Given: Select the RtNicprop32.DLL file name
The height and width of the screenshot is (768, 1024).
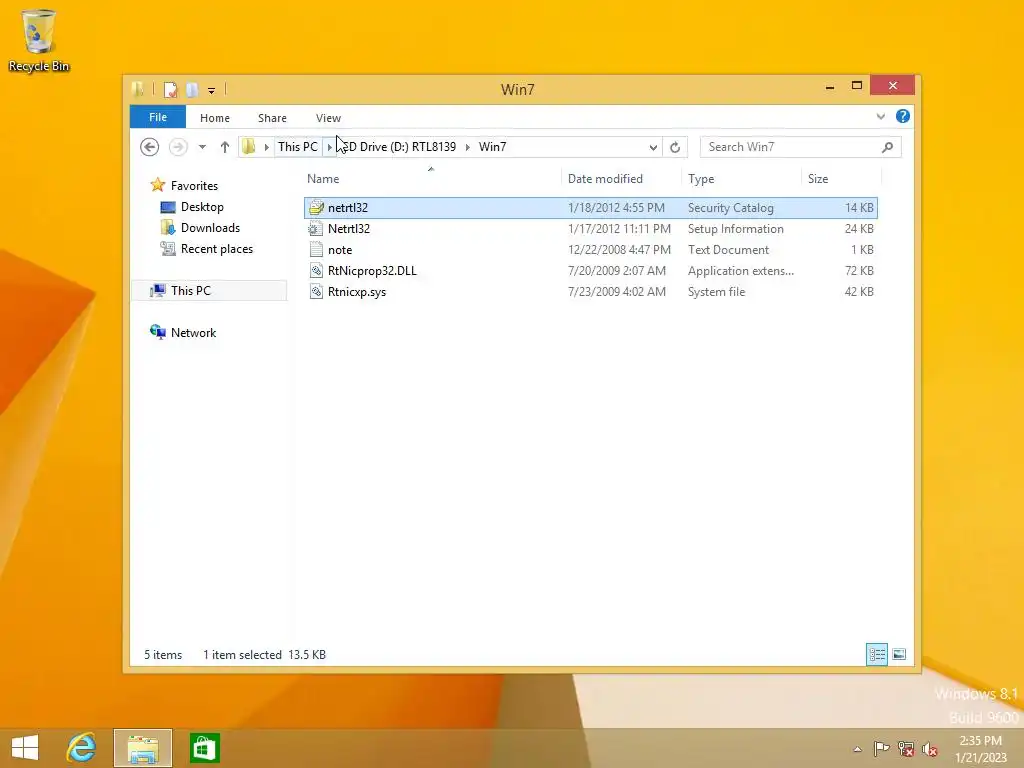Looking at the screenshot, I should (x=372, y=270).
